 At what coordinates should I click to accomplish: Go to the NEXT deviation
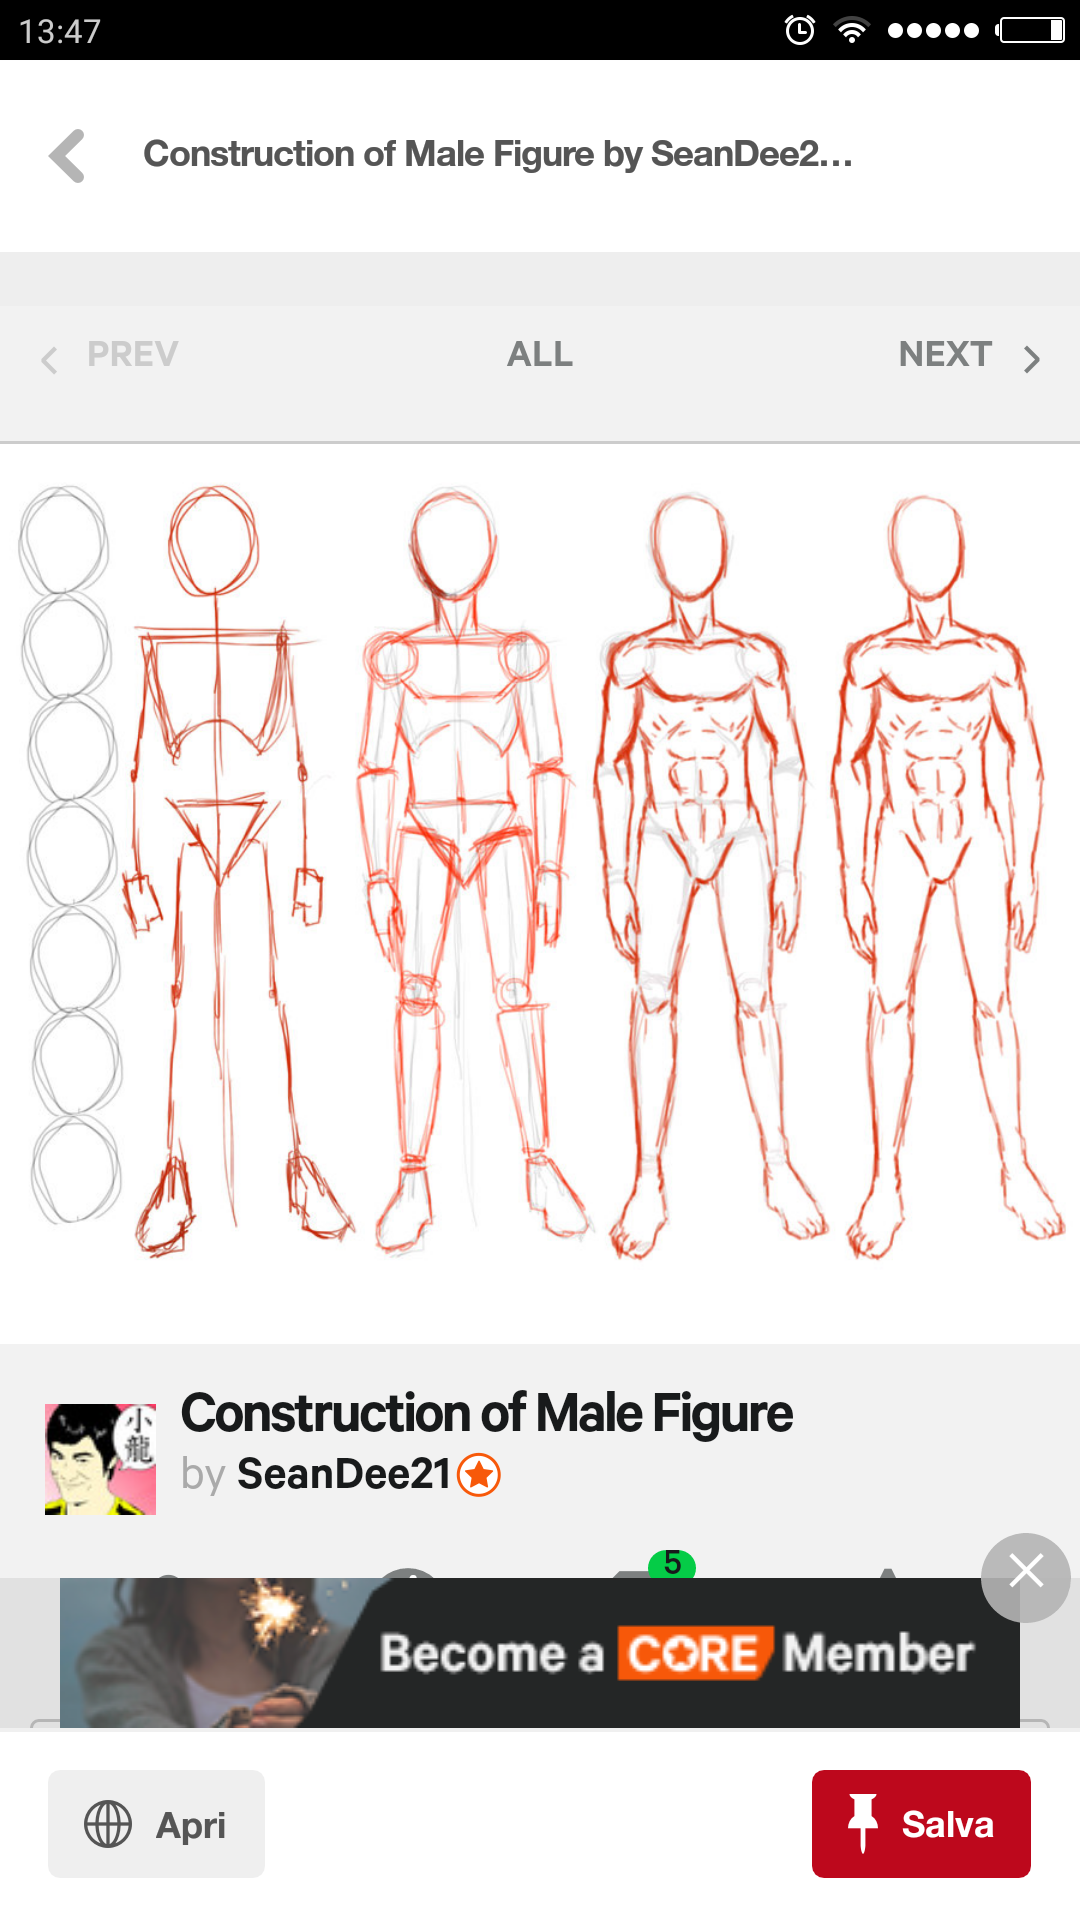(x=945, y=354)
